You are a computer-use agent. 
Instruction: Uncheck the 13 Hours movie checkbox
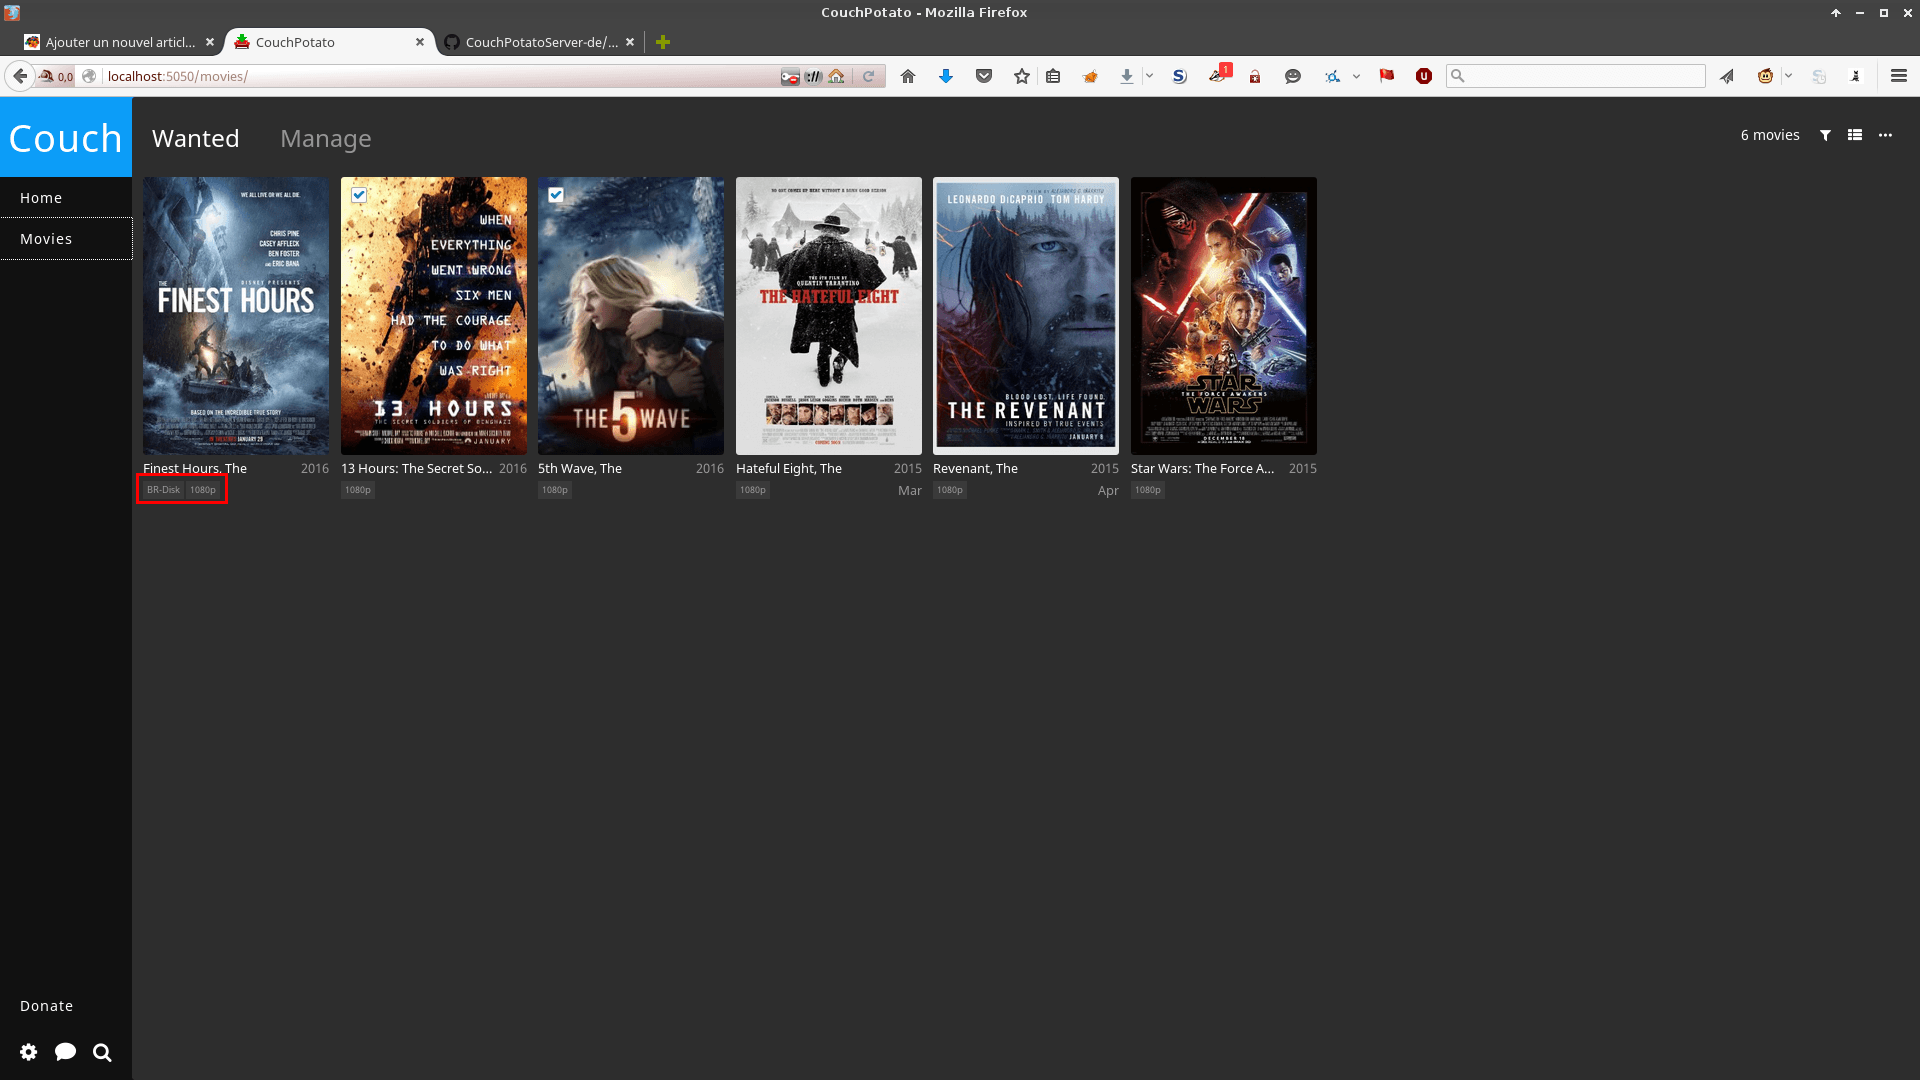[359, 195]
